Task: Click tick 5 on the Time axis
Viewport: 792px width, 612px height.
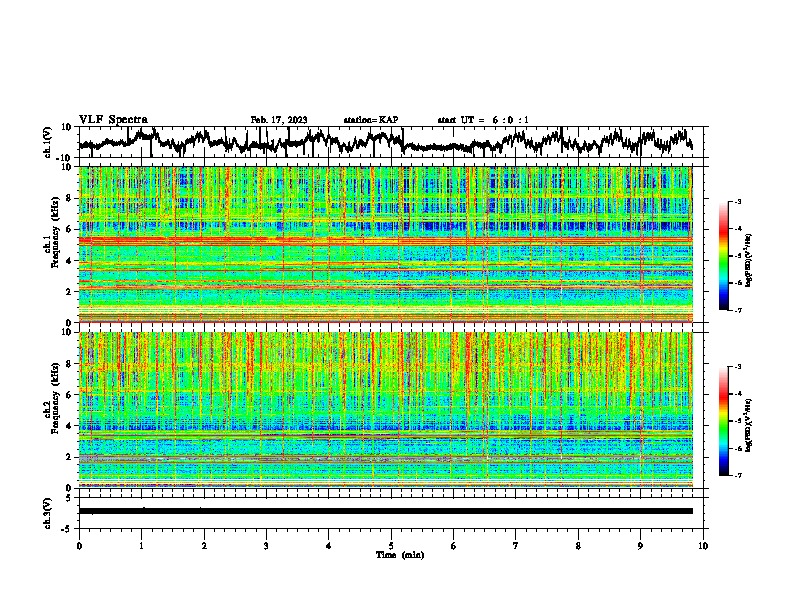Action: coord(391,546)
